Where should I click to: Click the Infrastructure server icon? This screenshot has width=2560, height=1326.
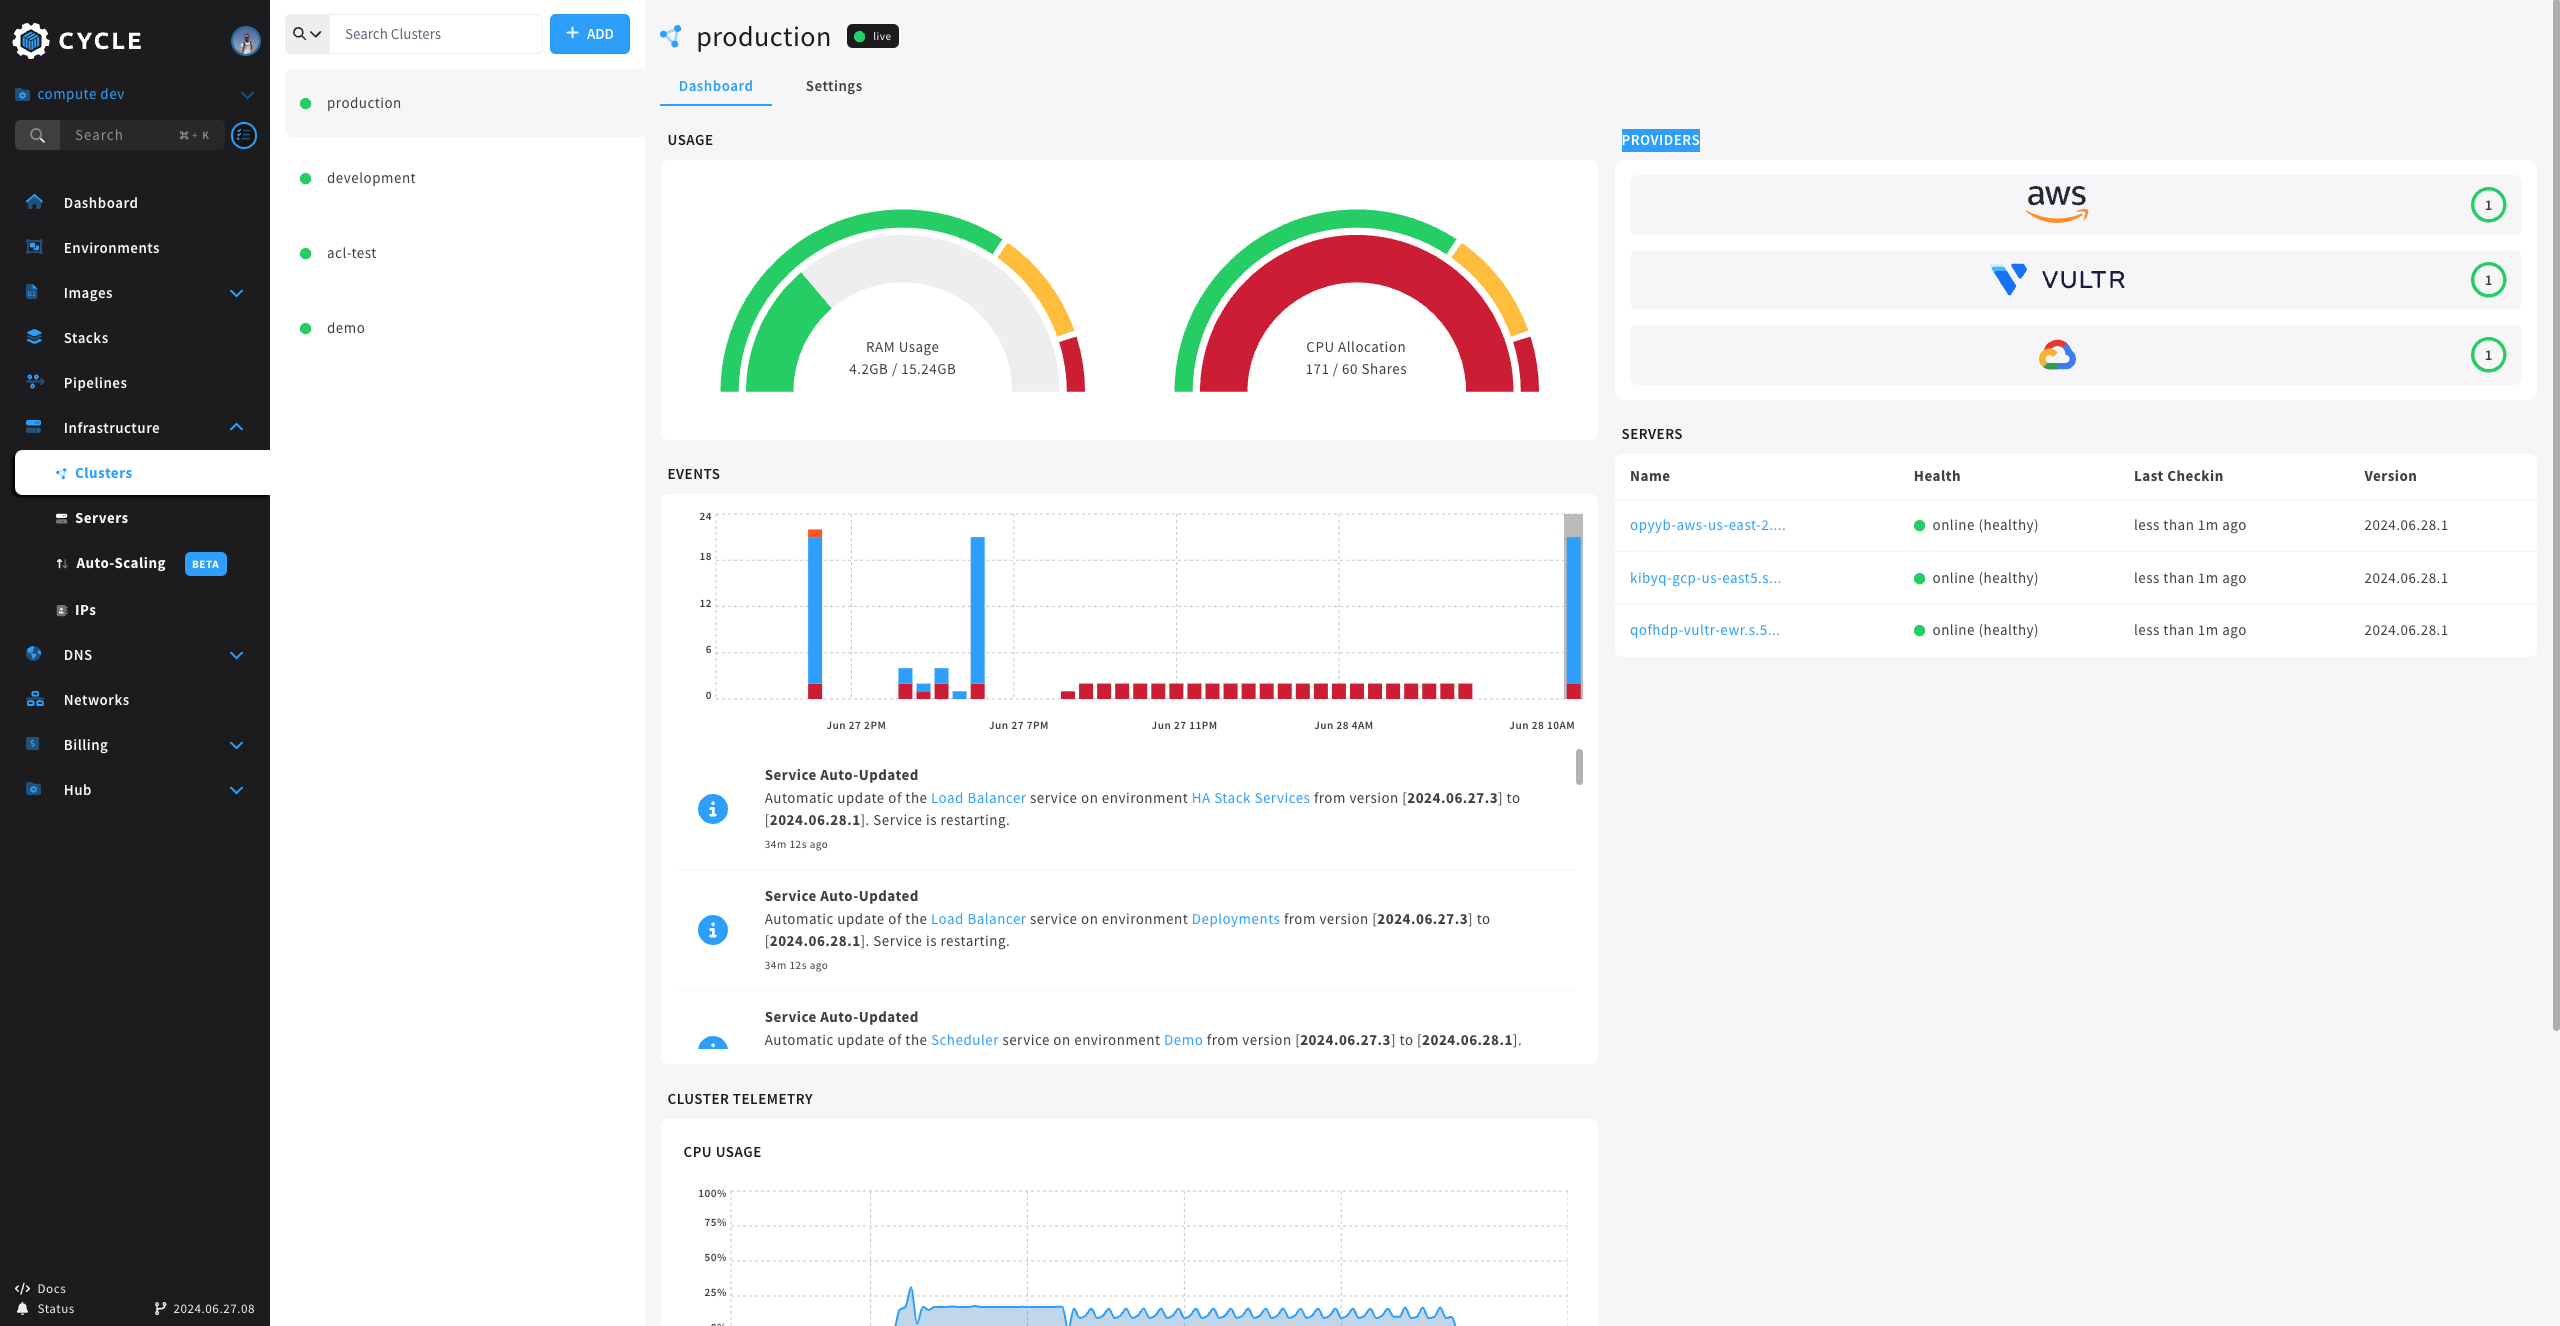pos(34,427)
